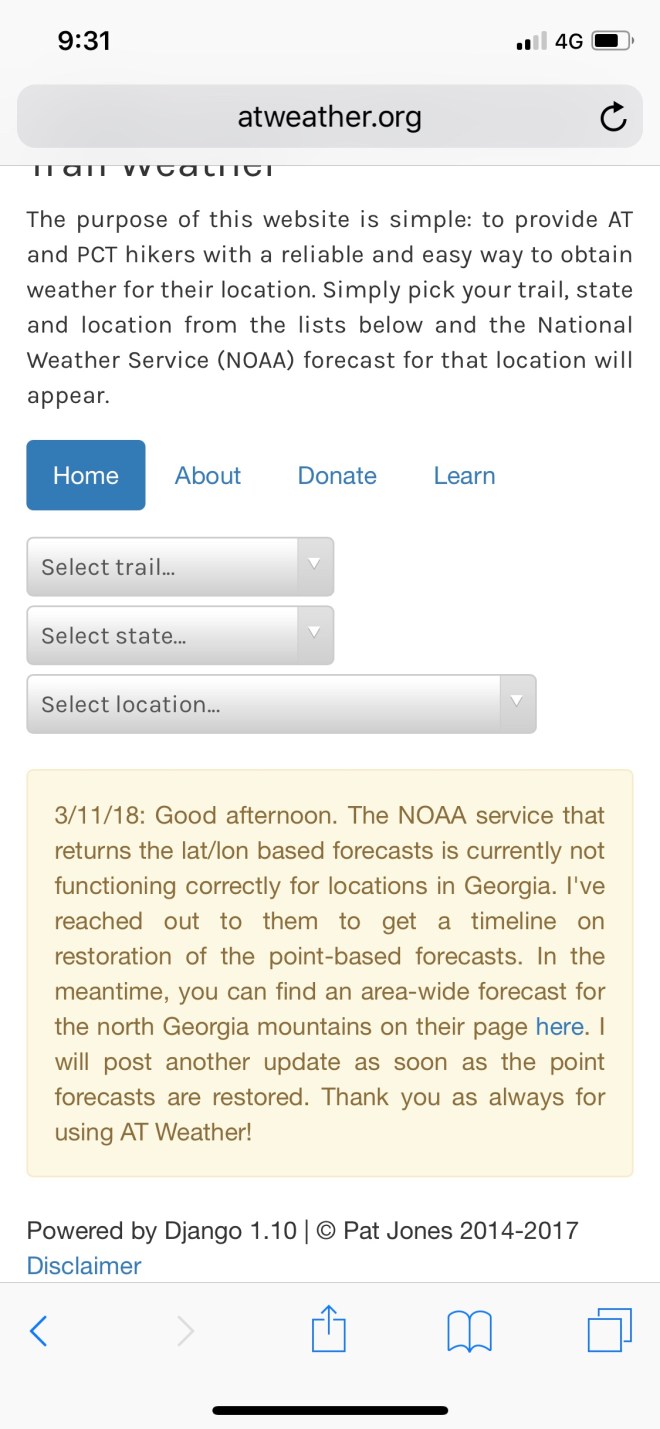Image resolution: width=660 pixels, height=1429 pixels.
Task: Open the Select trail dropdown
Action: [180, 567]
